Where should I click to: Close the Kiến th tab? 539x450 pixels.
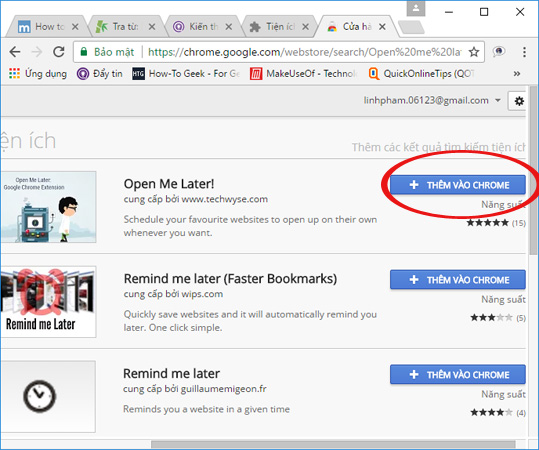(x=229, y=26)
